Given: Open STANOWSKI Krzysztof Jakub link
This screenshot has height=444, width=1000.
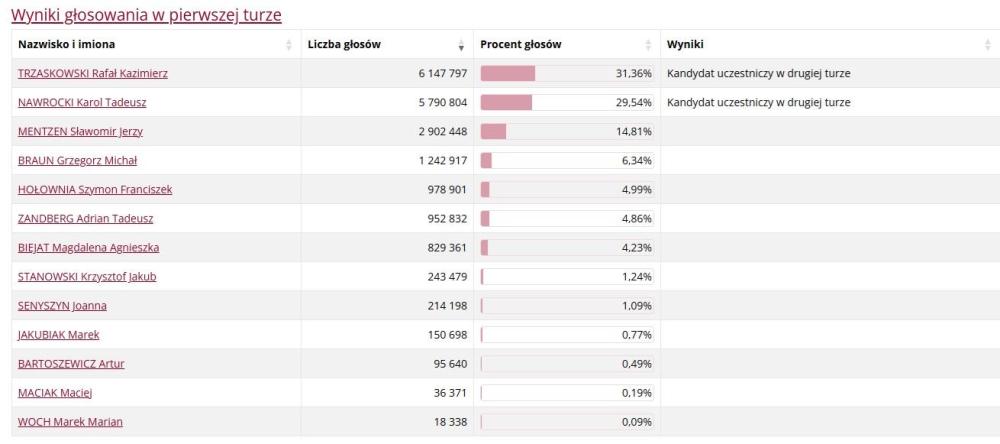Looking at the screenshot, I should point(87,277).
